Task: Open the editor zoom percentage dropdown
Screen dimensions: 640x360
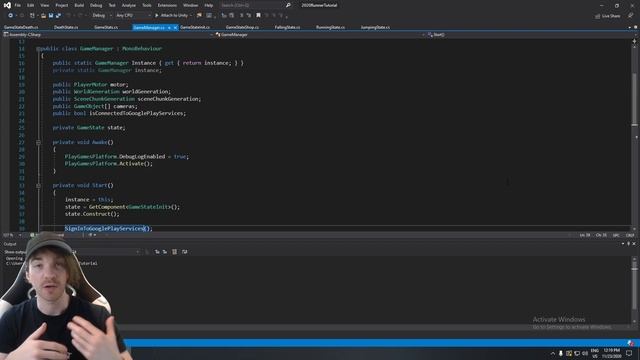Action: tap(12, 235)
